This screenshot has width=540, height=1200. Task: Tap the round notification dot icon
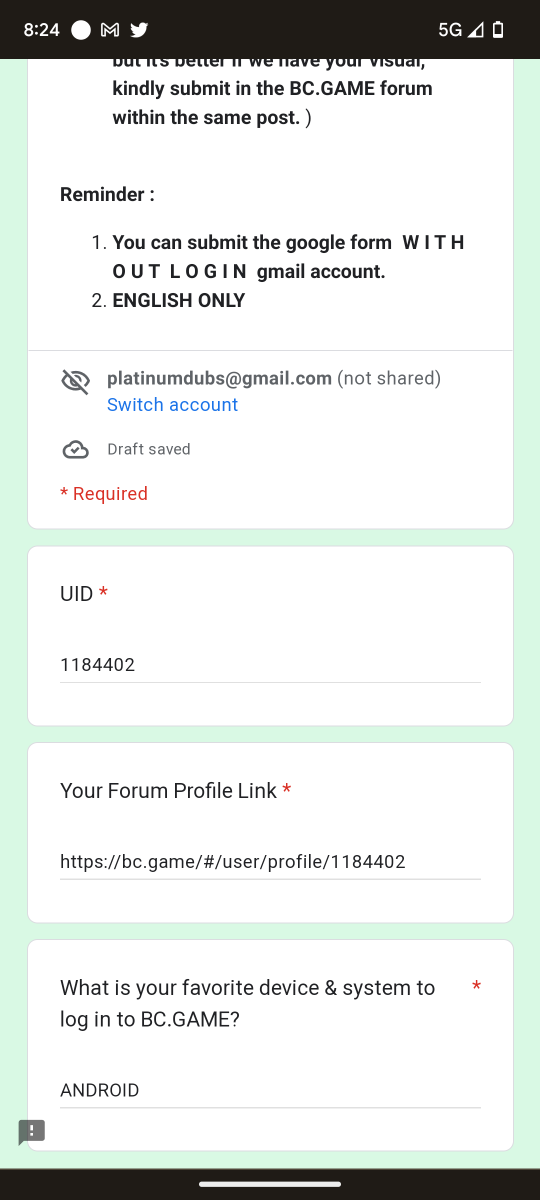(x=81, y=30)
